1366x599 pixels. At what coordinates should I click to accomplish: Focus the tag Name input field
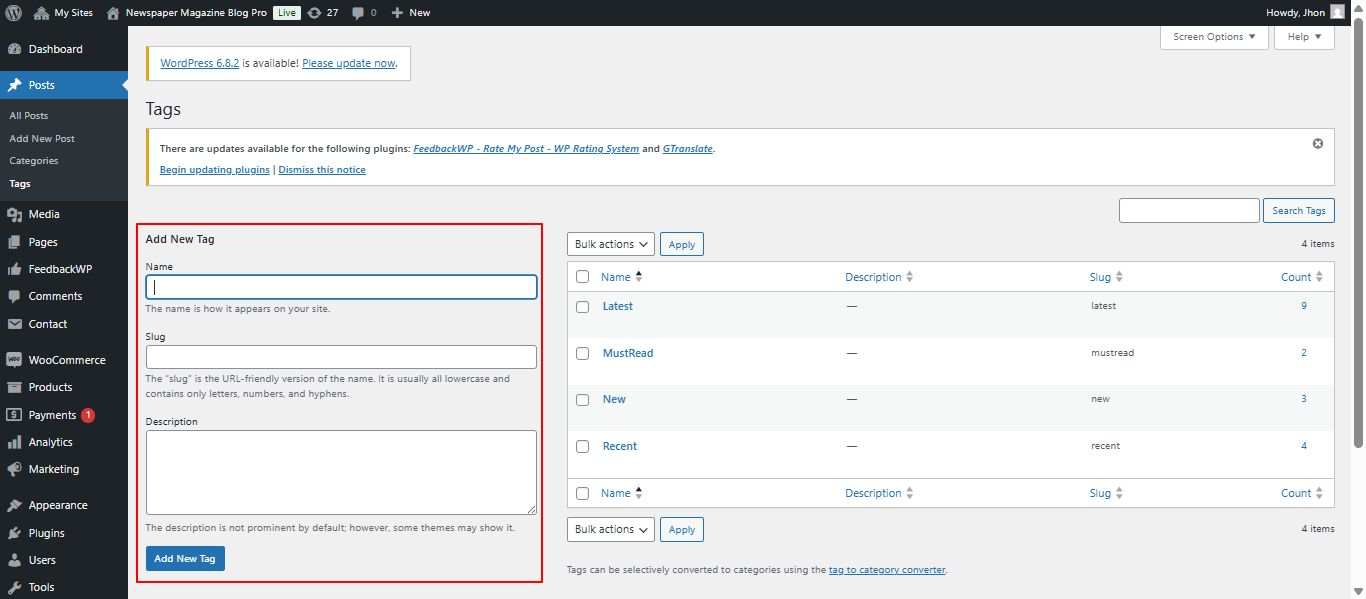coord(341,287)
